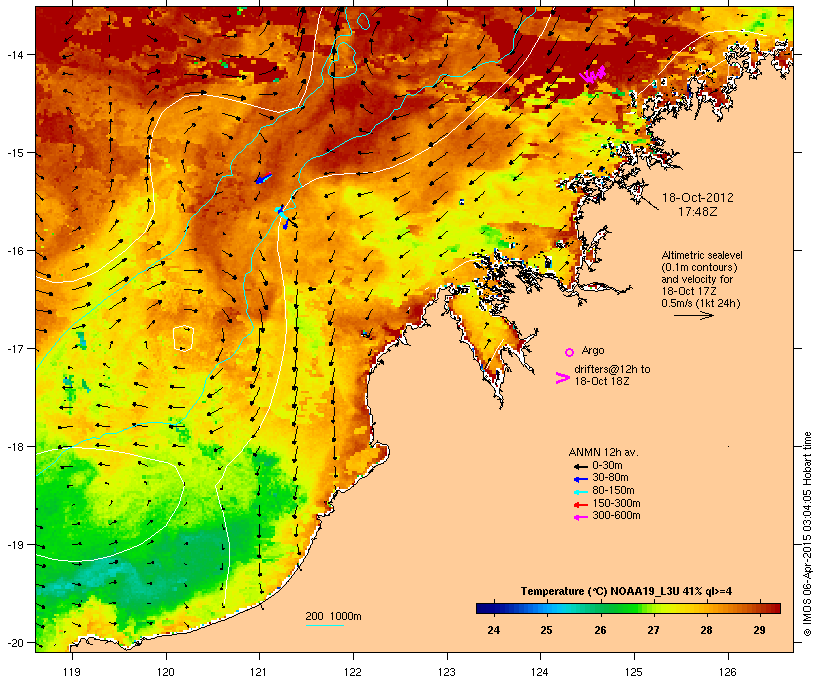Click longitude axis label 120
Viewport: 820px width, 680px height.
pyautogui.click(x=166, y=672)
